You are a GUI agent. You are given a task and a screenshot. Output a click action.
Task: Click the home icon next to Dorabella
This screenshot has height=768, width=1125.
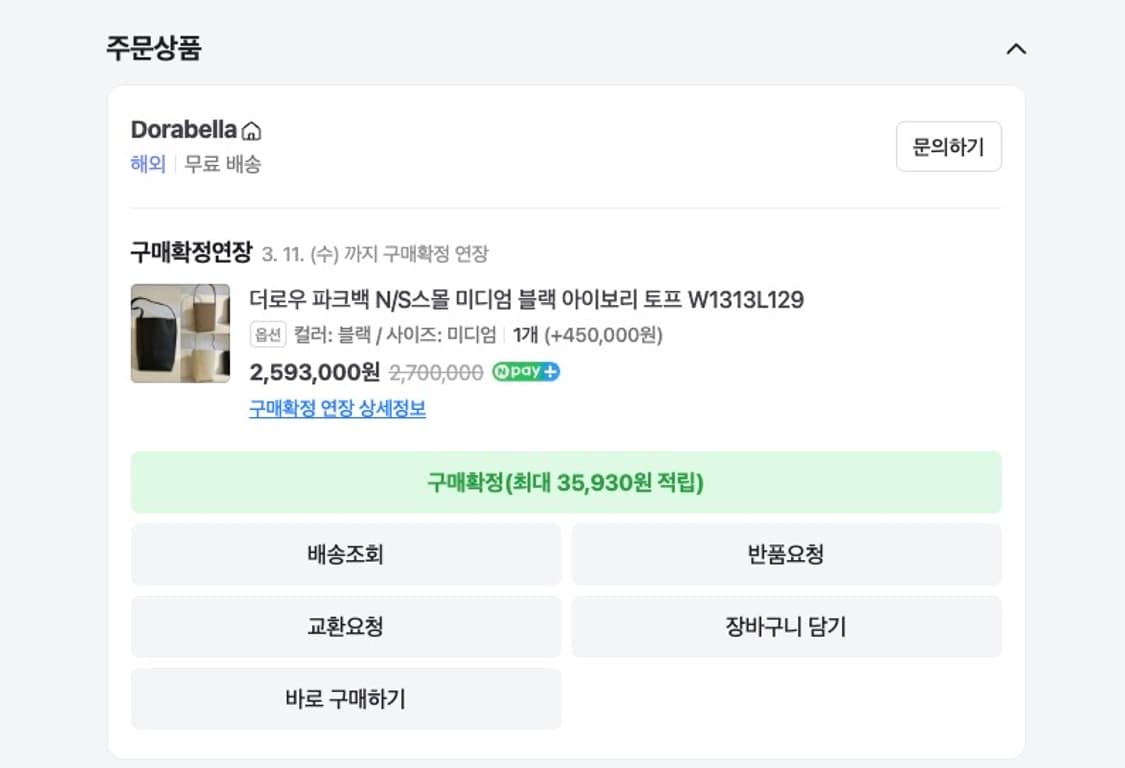pos(255,128)
